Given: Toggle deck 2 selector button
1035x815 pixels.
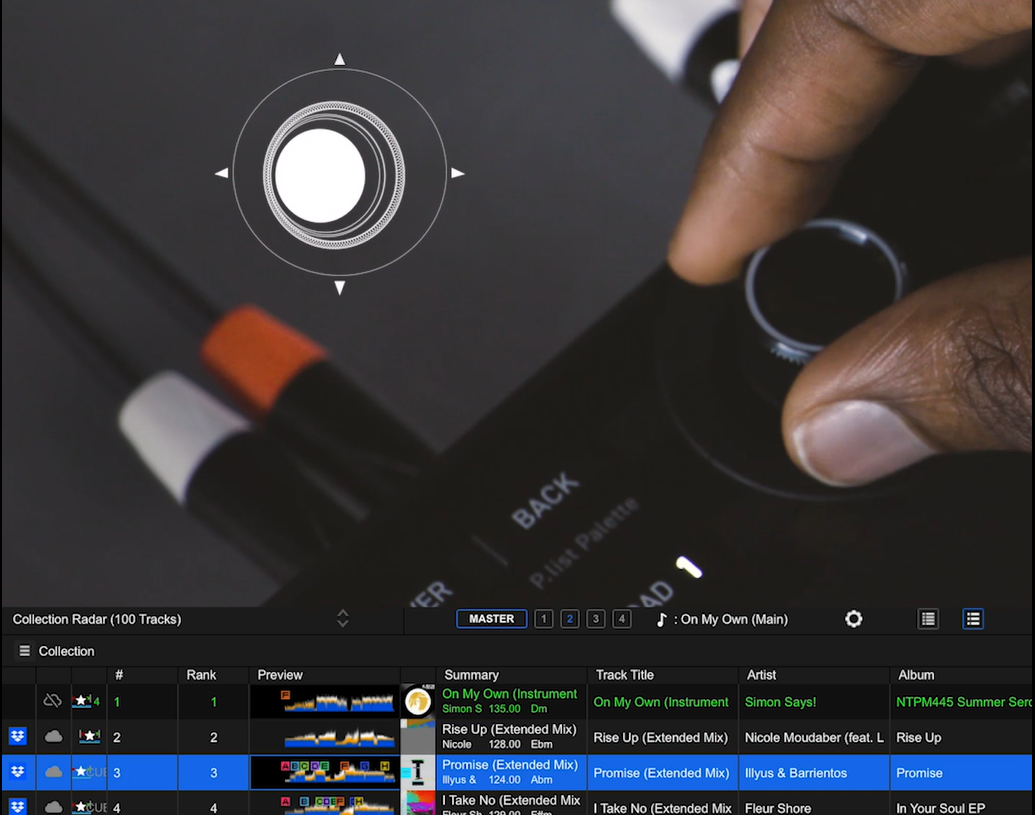Looking at the screenshot, I should (x=569, y=619).
